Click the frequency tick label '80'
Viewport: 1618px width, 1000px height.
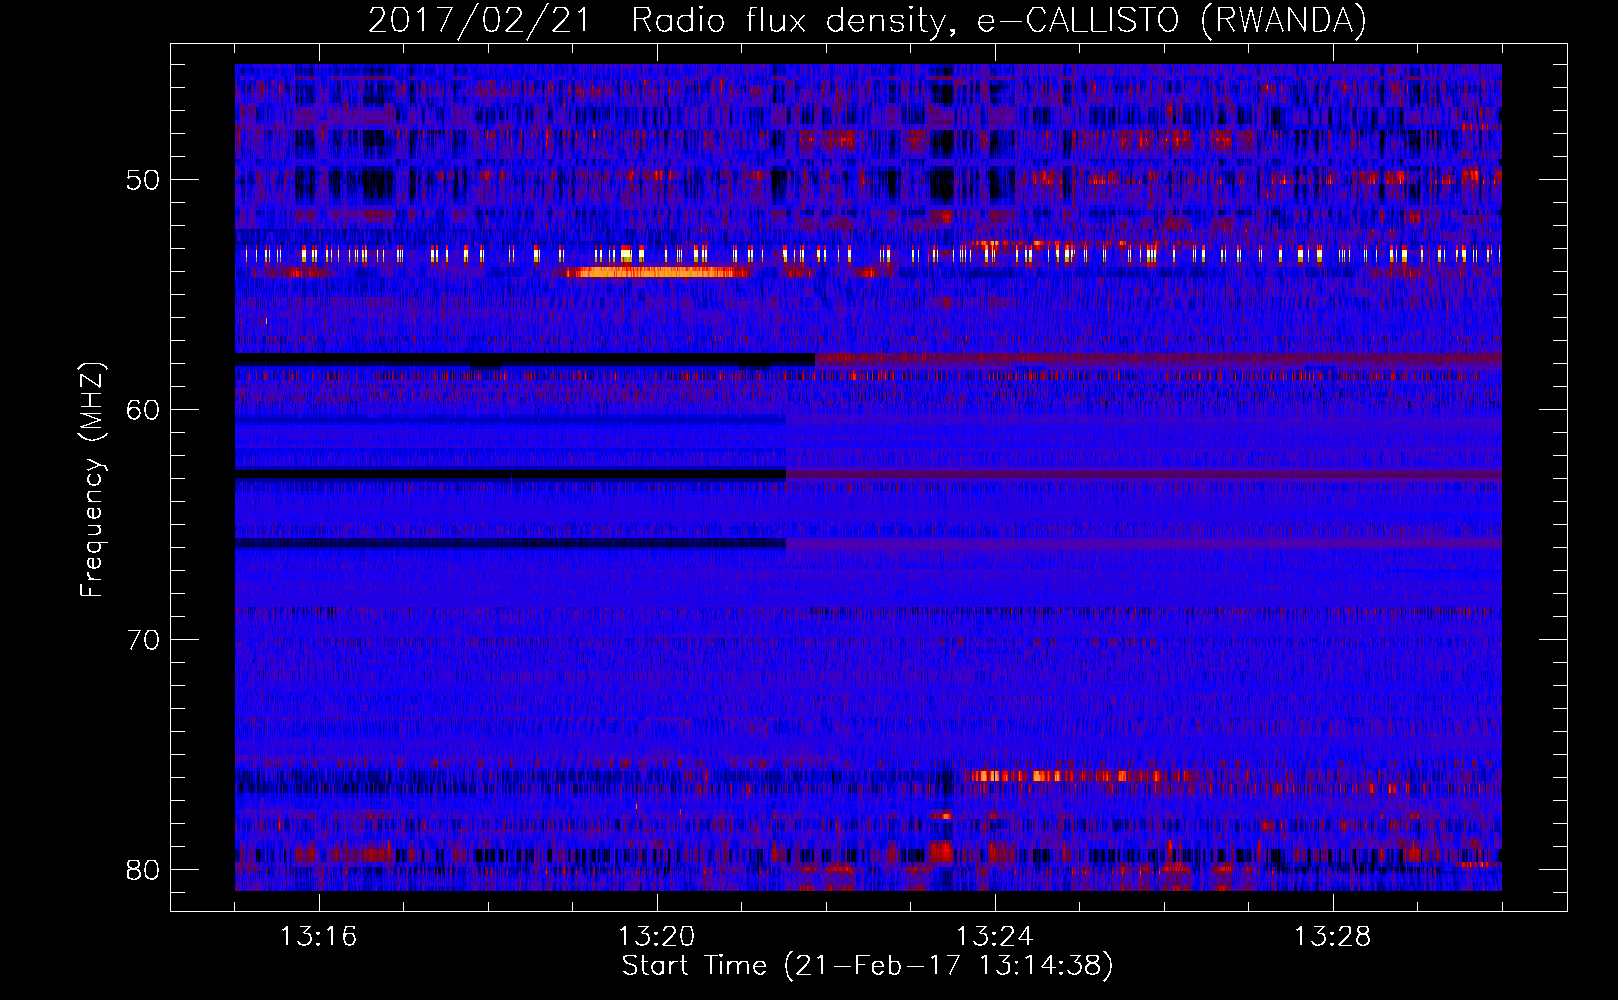point(143,870)
